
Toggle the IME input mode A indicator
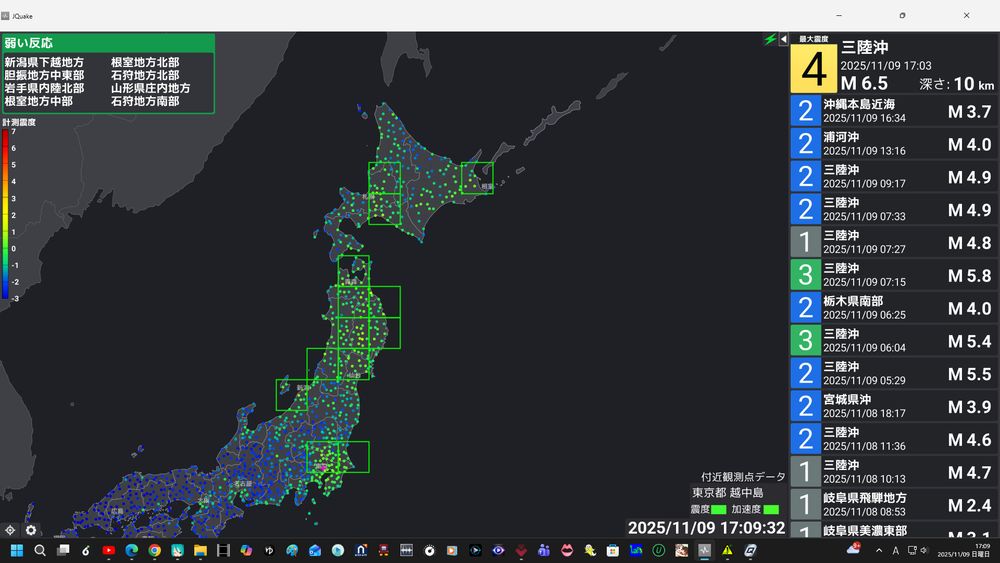pos(895,550)
